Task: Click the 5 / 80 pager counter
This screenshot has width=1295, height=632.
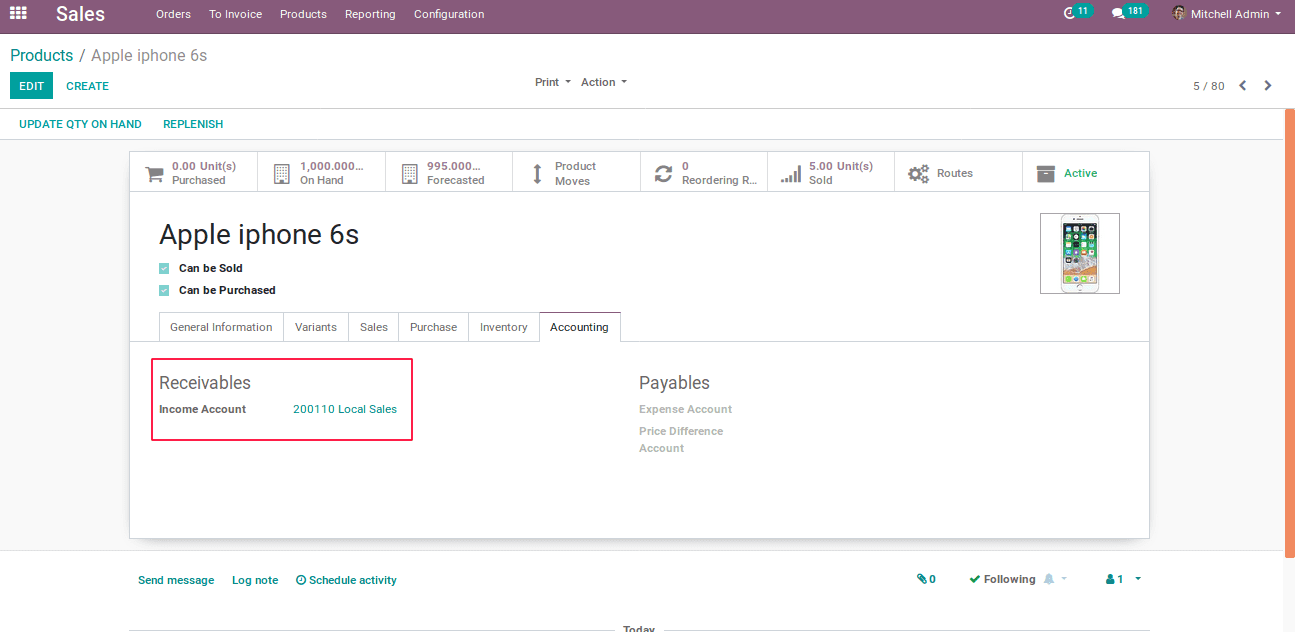Action: coord(1208,86)
